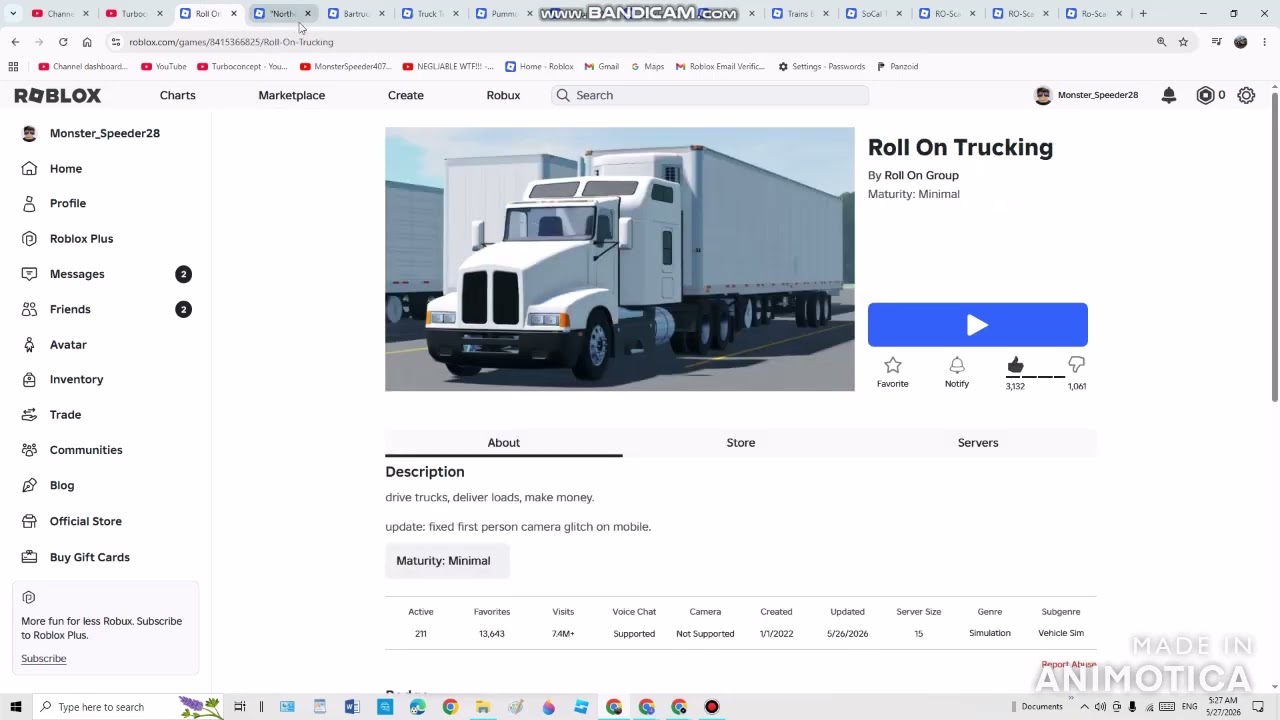Open Home in the left sidebar
Viewport: 1280px width, 720px height.
tap(66, 168)
